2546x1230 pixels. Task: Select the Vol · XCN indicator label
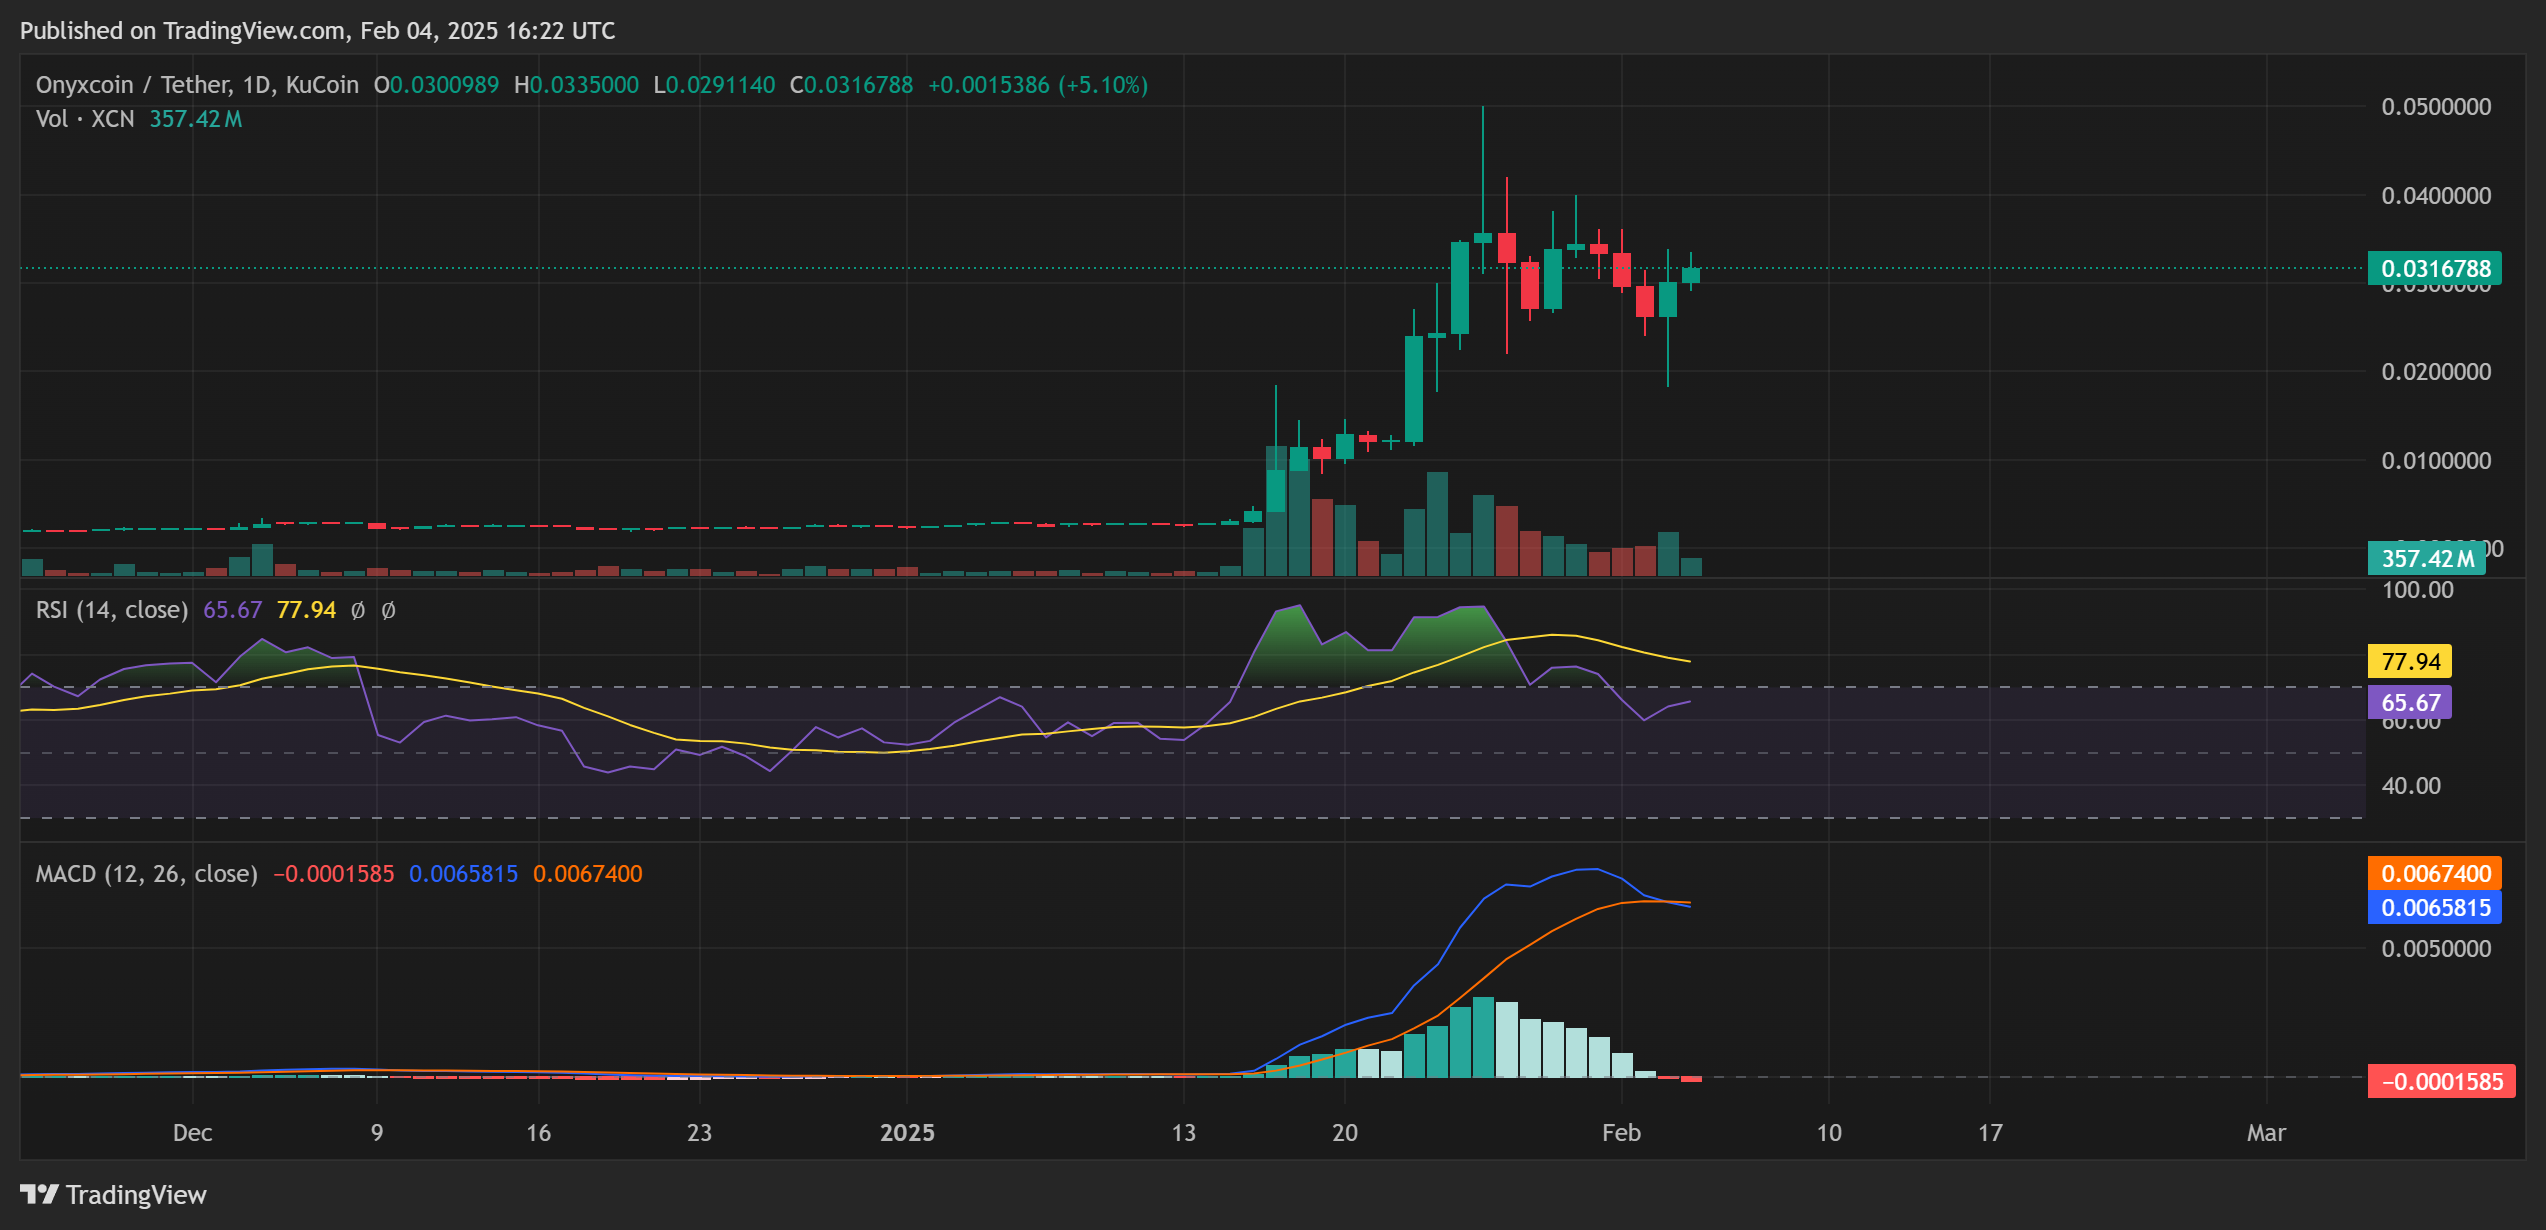point(85,119)
